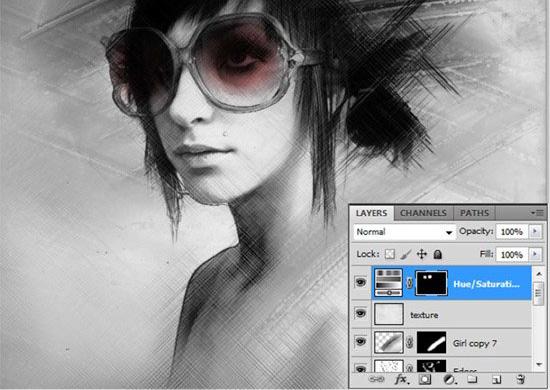The image size is (550, 390).
Task: Lock all with the padlock icon
Action: (437, 254)
